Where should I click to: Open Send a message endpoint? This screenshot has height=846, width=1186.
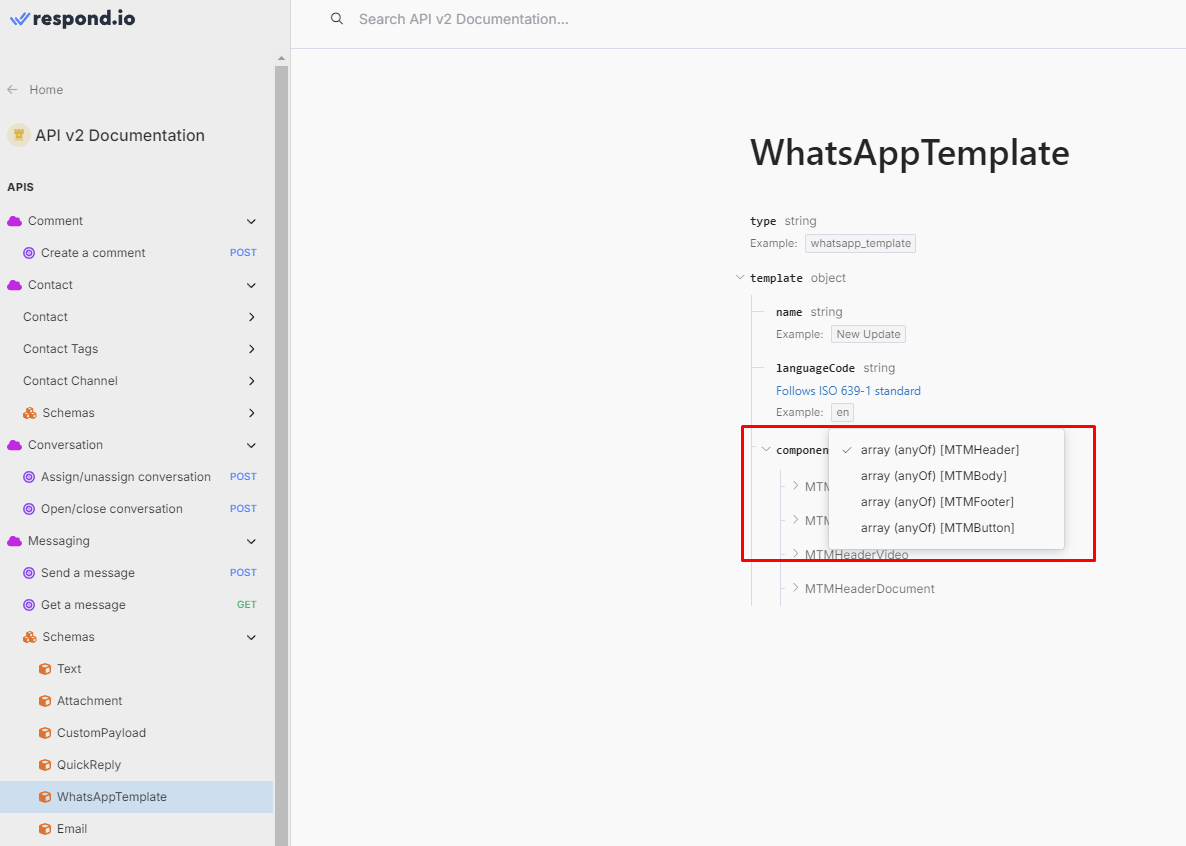(x=88, y=573)
